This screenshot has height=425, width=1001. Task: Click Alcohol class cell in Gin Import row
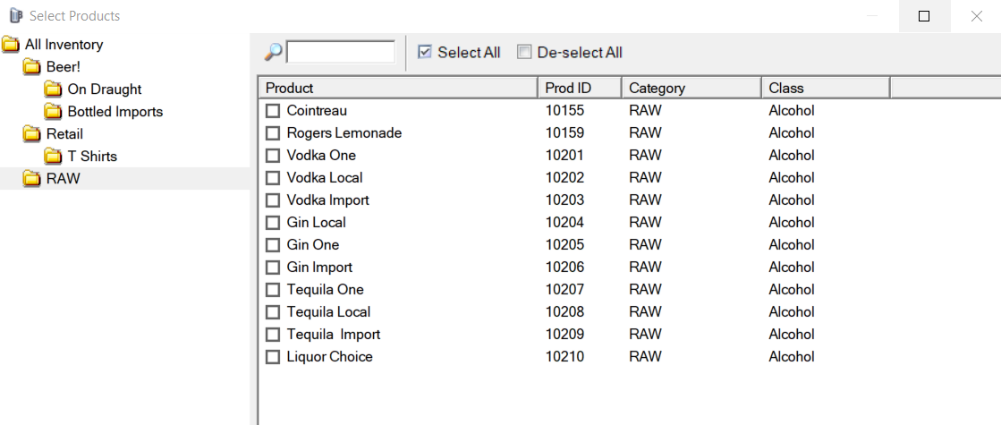coord(792,267)
